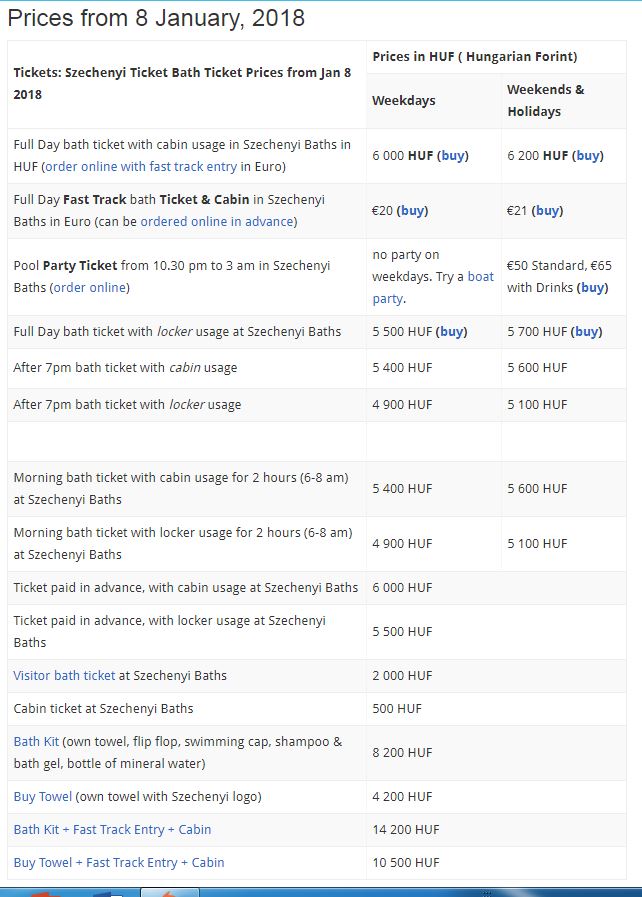642x897 pixels.
Task: Click buy link beside €21 price
Action: 547,211
